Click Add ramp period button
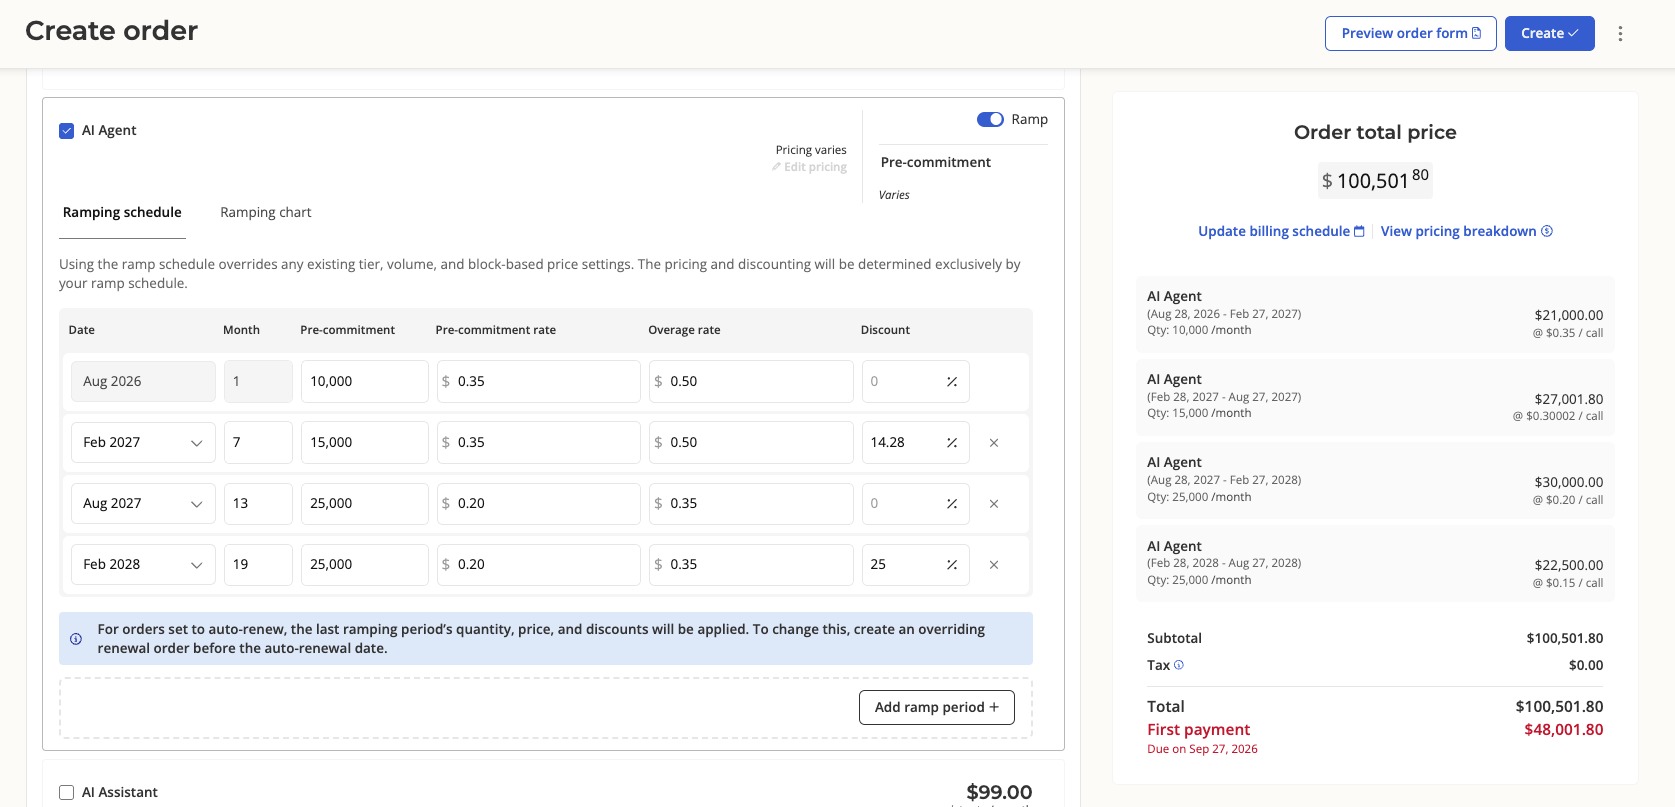 936,707
